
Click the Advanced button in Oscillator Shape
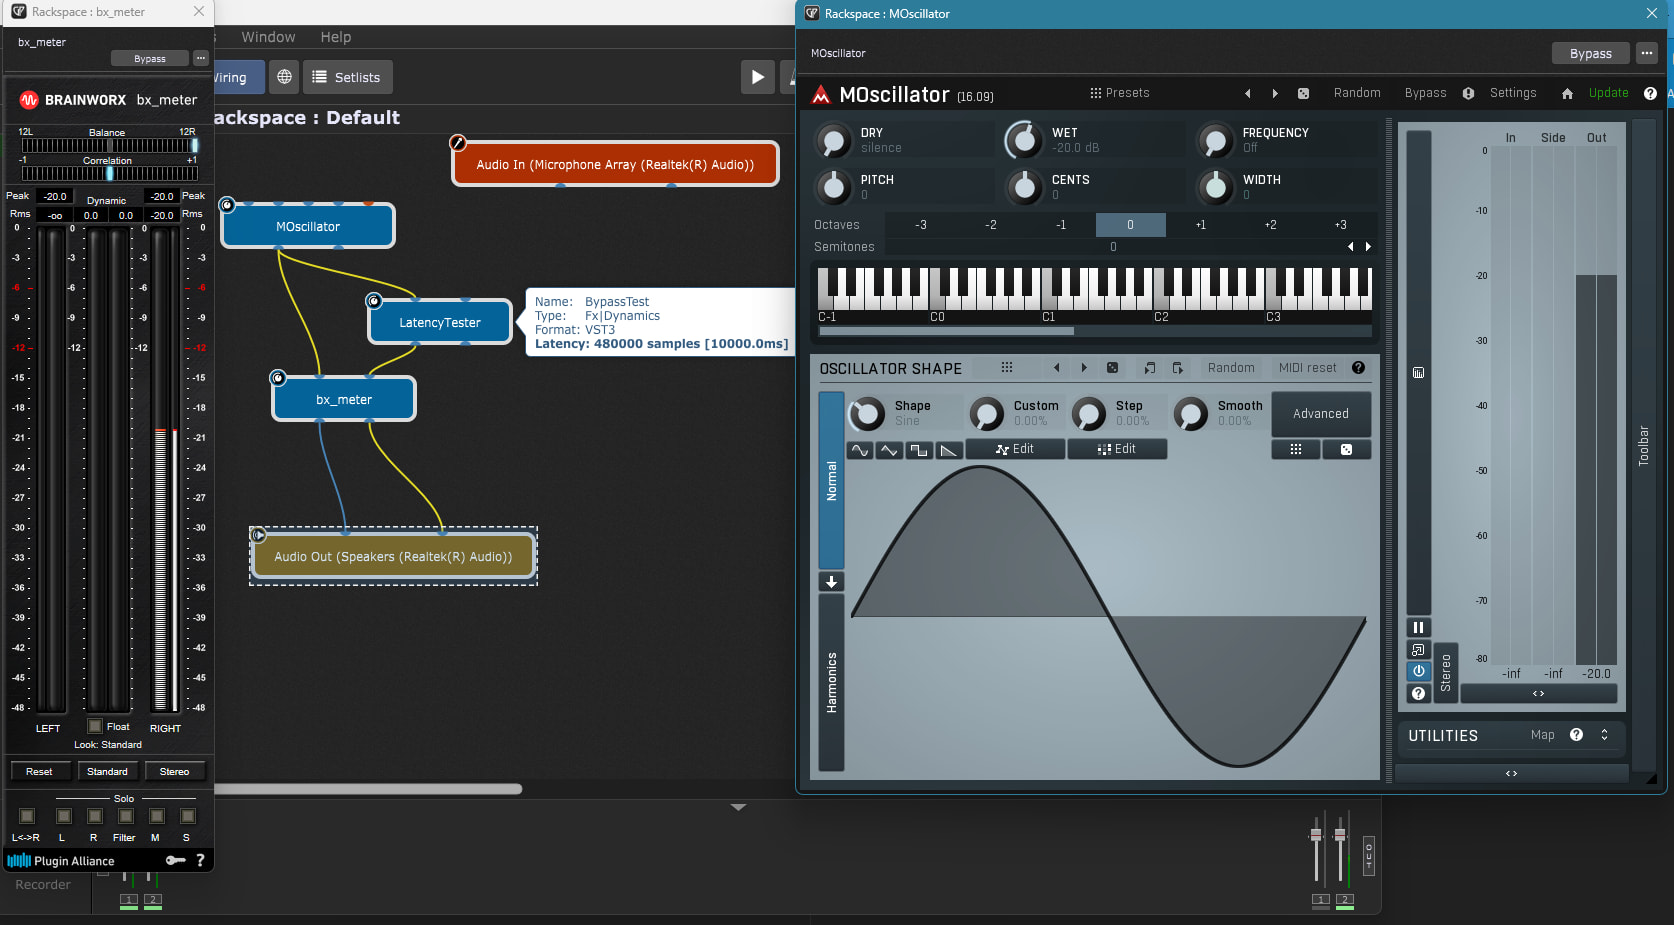[x=1320, y=414]
